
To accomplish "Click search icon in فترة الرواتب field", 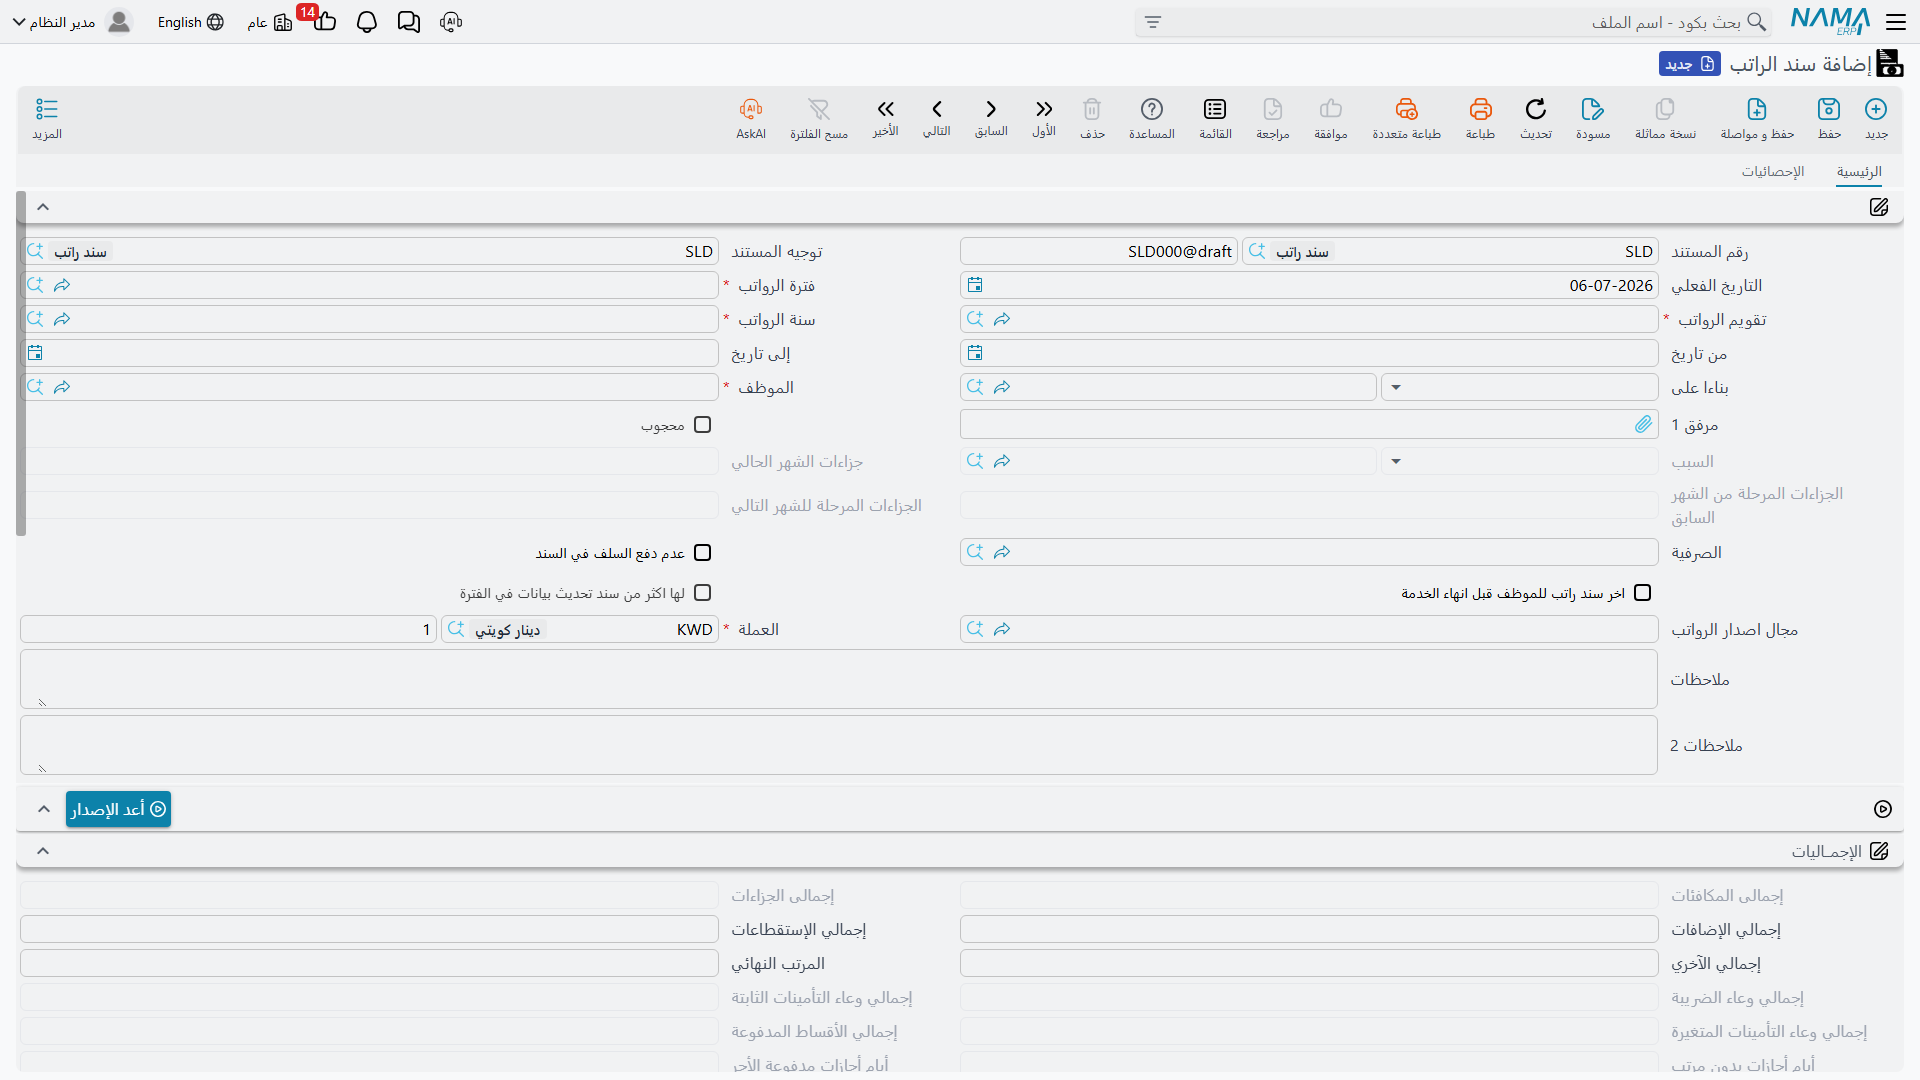I will point(35,285).
